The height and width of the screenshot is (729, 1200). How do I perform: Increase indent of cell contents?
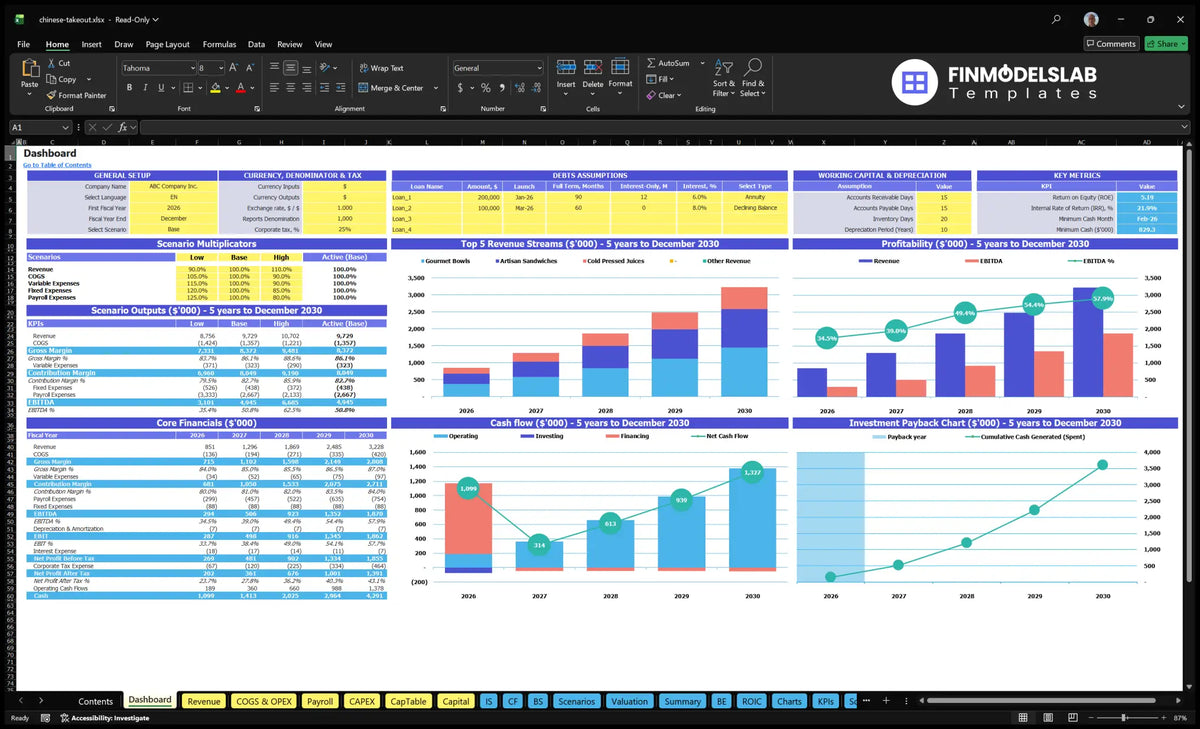[x=339, y=88]
